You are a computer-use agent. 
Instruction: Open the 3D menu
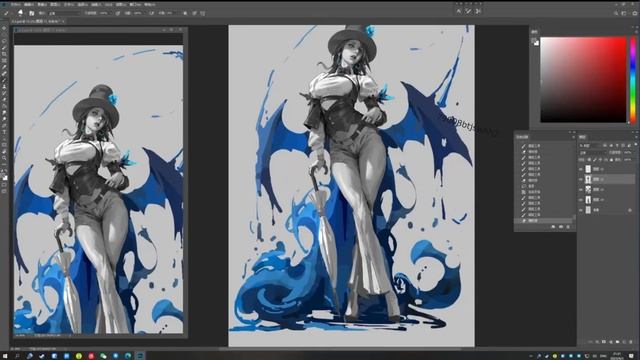(x=108, y=4)
